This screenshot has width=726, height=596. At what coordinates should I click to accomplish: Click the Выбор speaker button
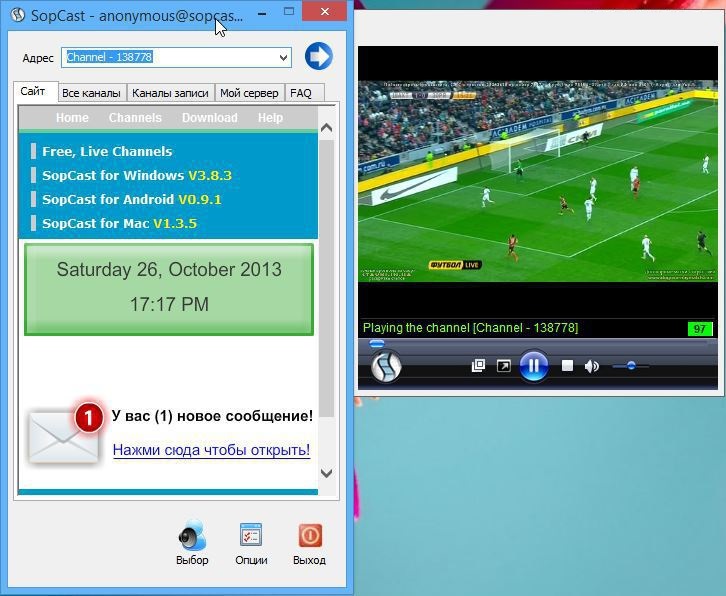point(192,543)
